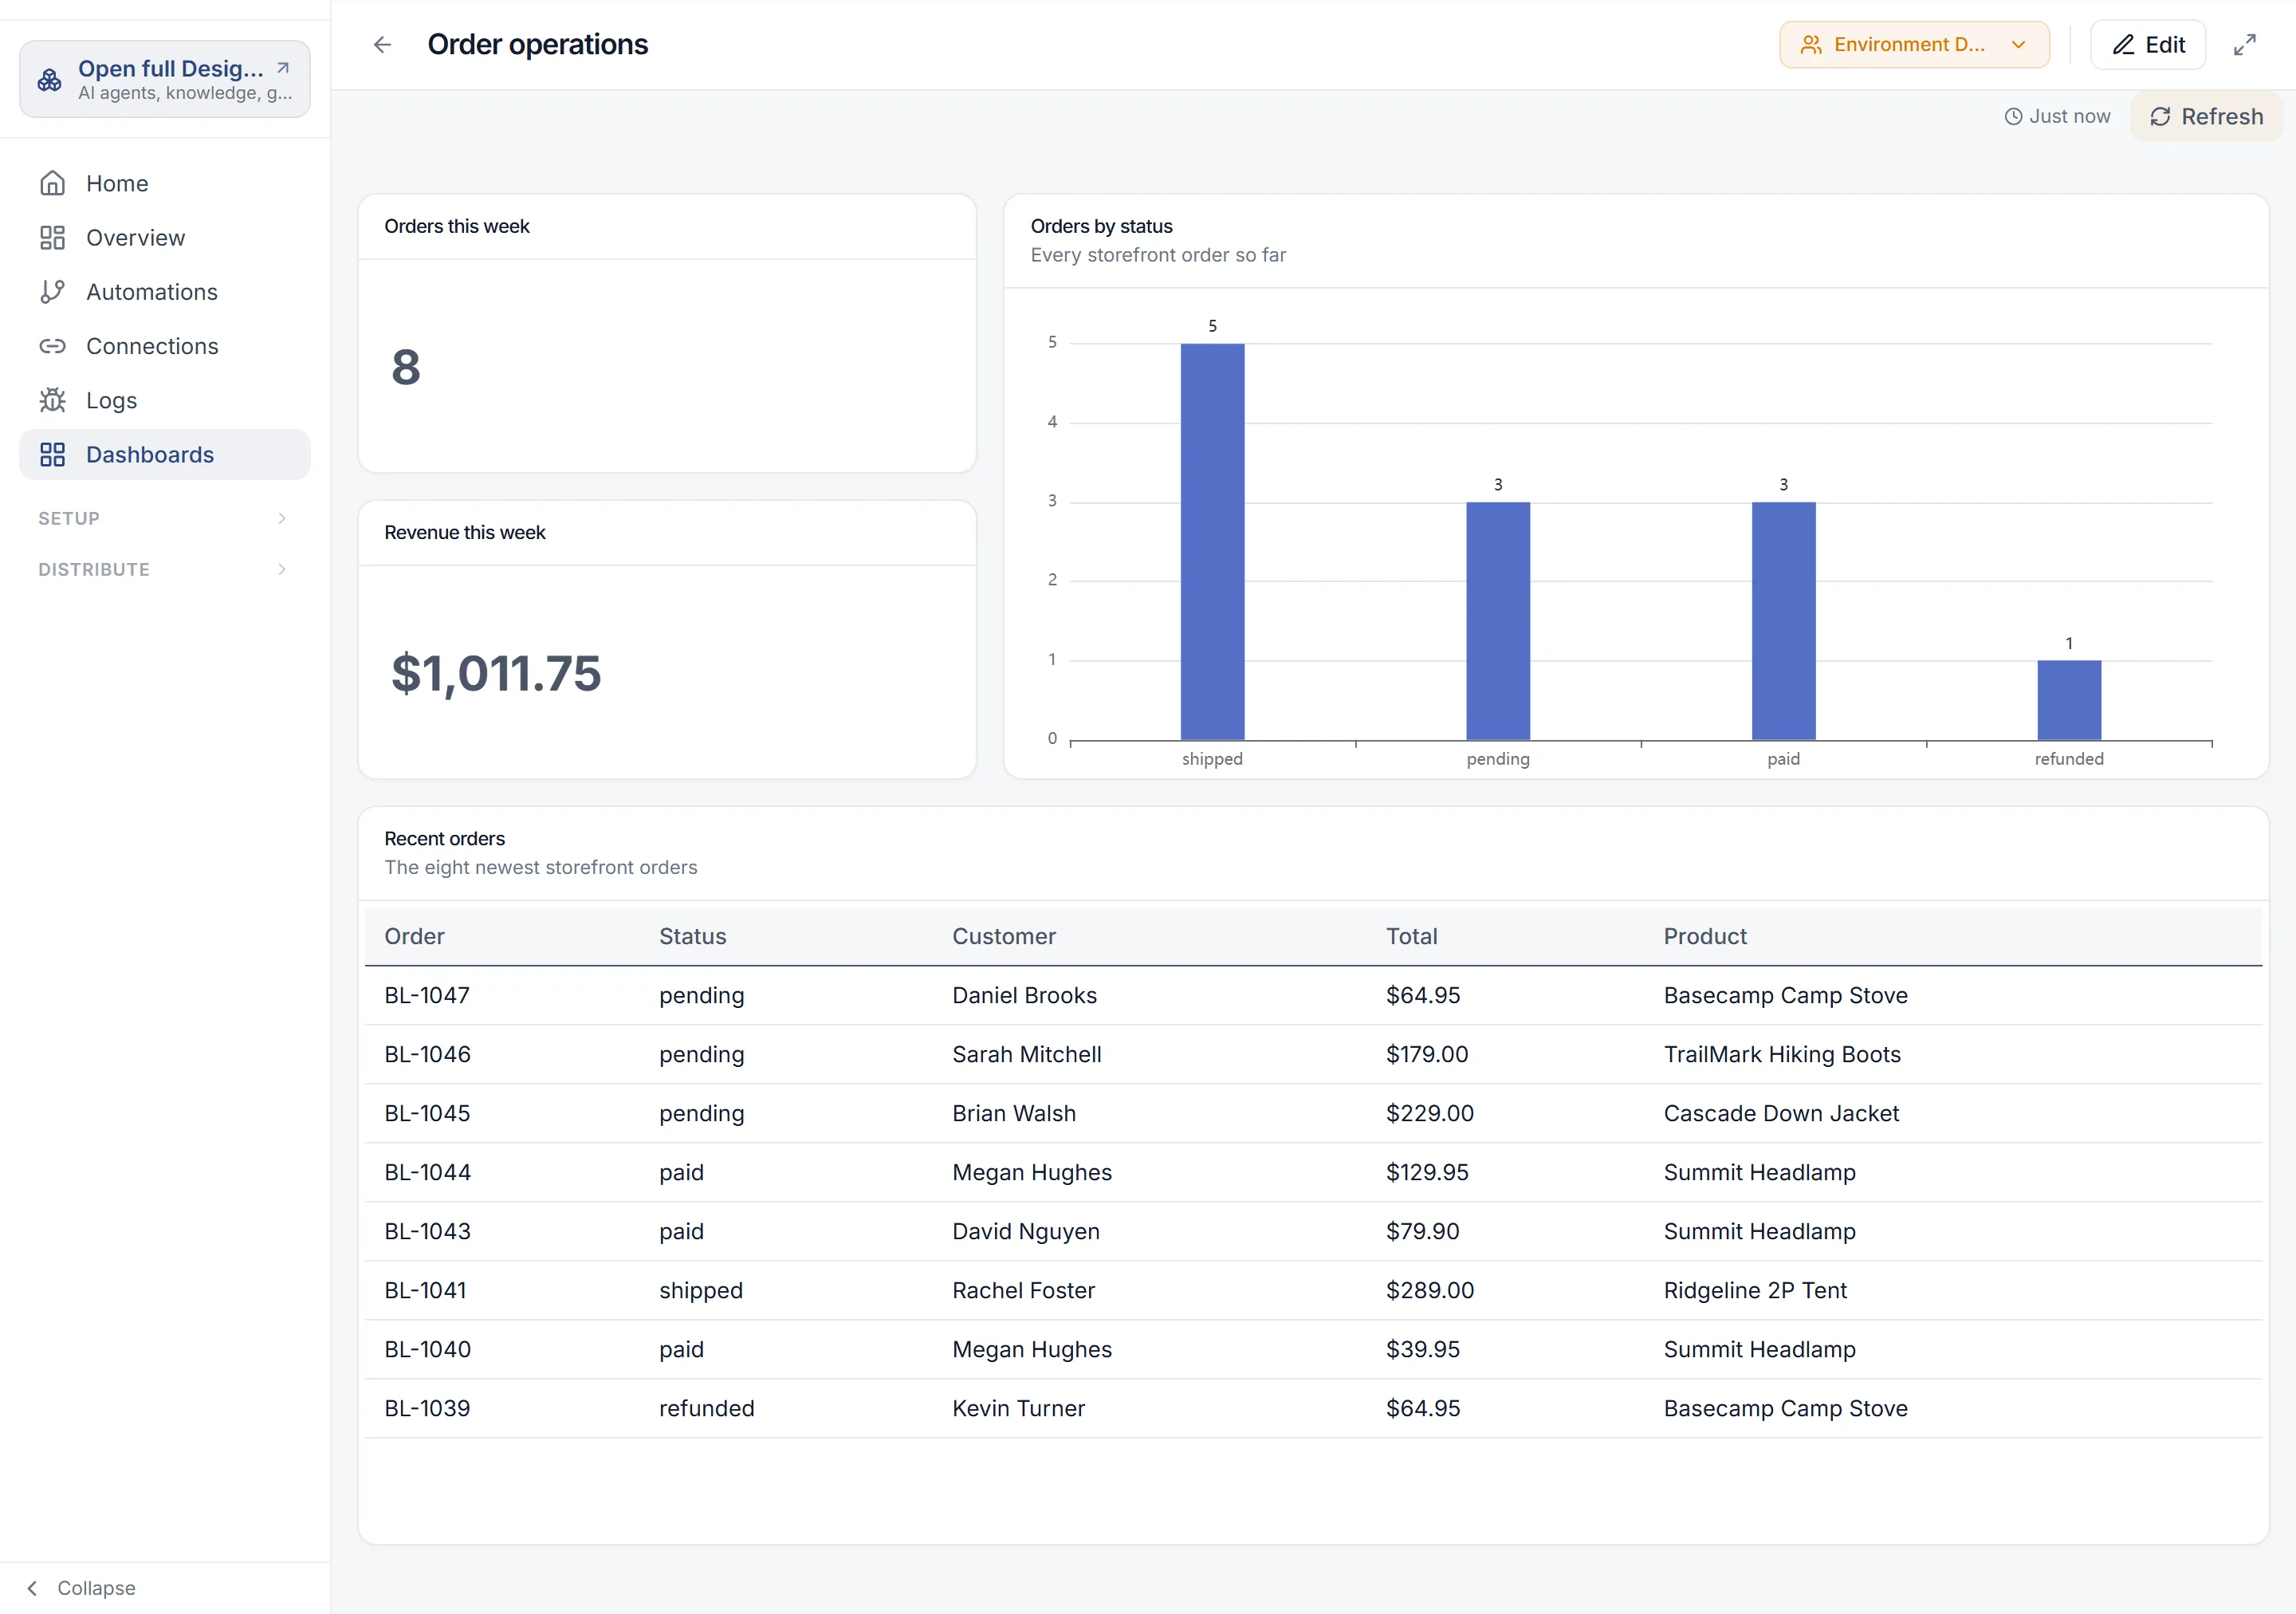Click order BL-1046 cell

pos(427,1055)
